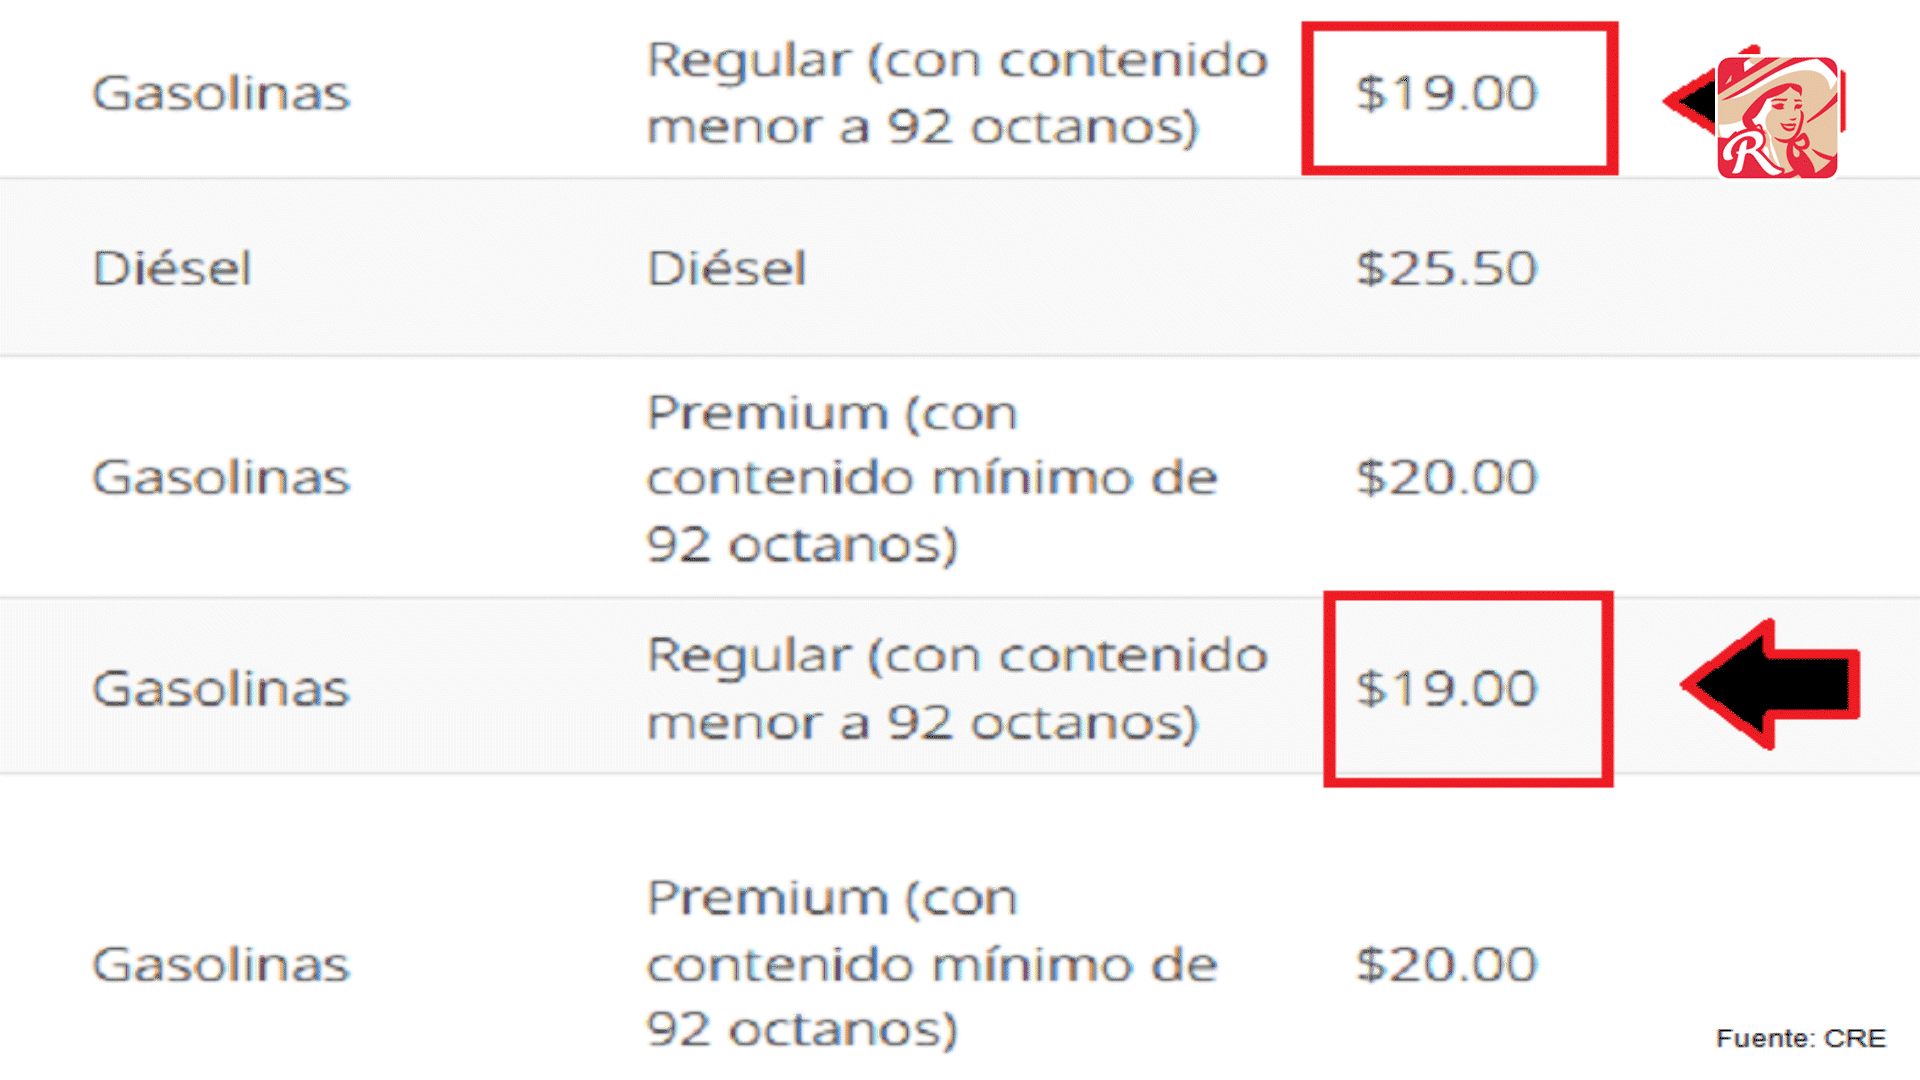Click the Regular description in the black-arrow row
Image resolution: width=1920 pixels, height=1080 pixels.
(957, 689)
